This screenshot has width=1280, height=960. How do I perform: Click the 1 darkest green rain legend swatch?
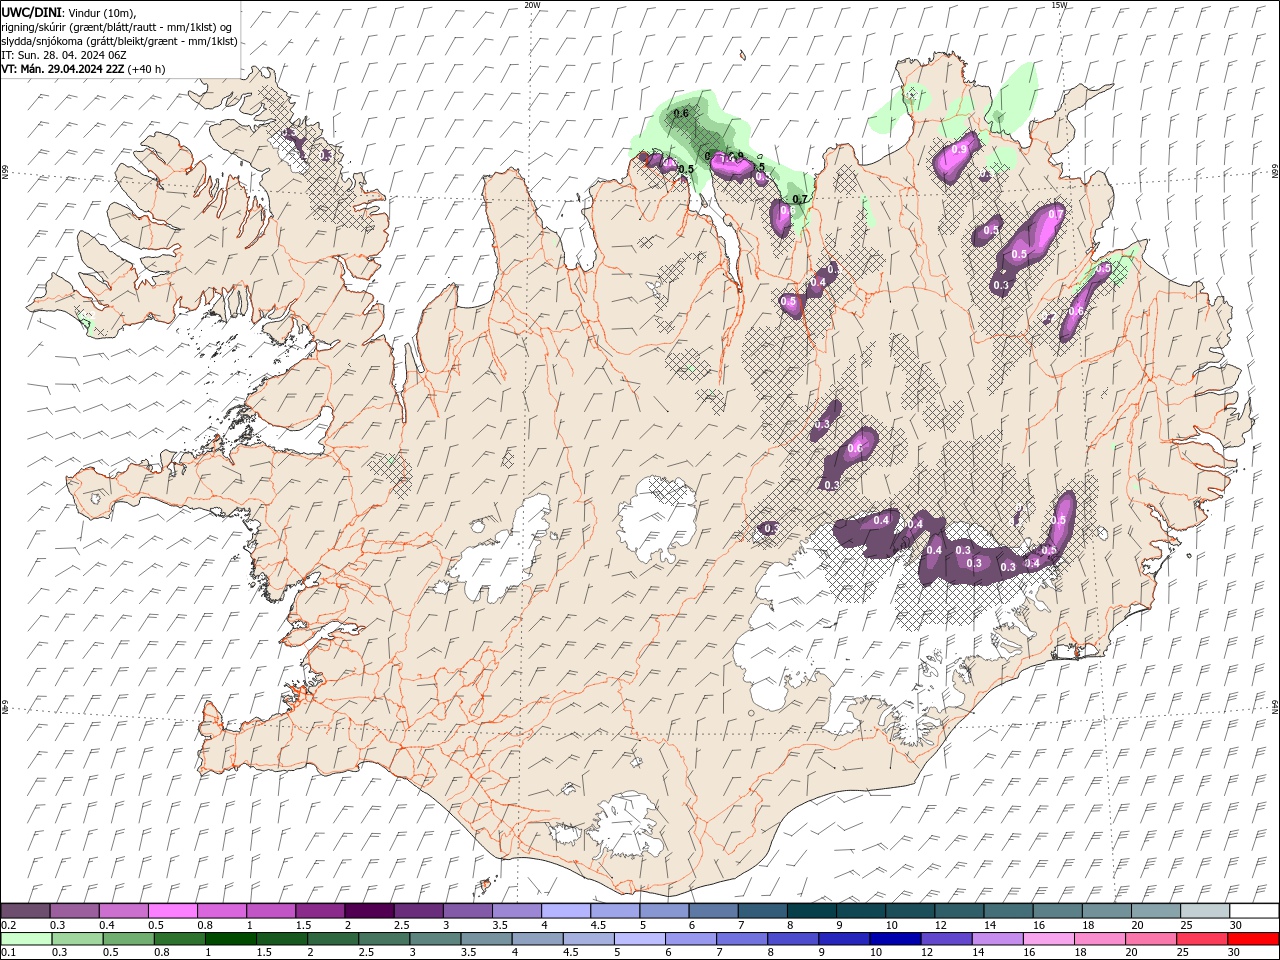pos(230,938)
